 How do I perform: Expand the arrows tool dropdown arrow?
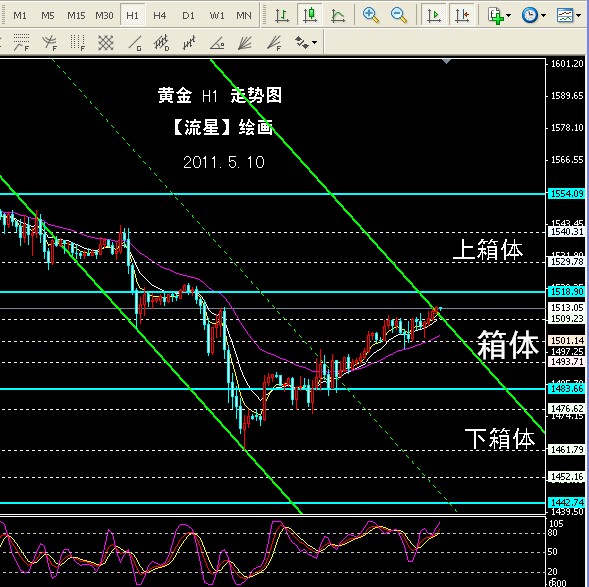(x=314, y=42)
